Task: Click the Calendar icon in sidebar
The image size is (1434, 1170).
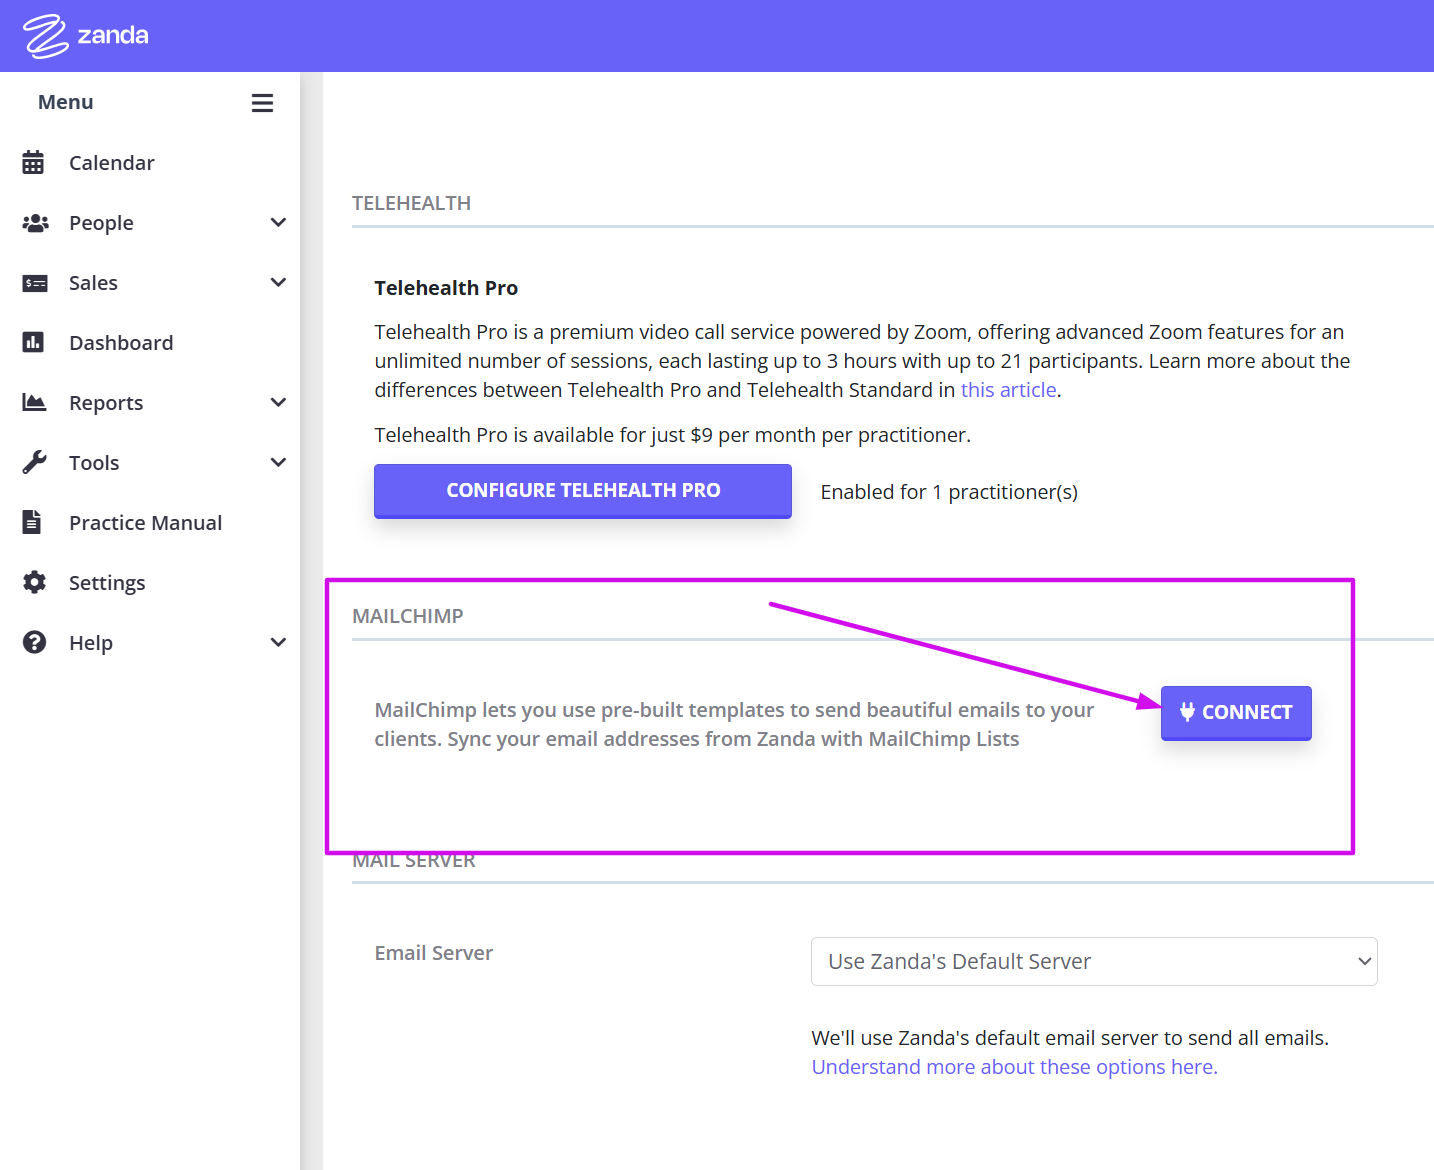Action: click(x=33, y=162)
